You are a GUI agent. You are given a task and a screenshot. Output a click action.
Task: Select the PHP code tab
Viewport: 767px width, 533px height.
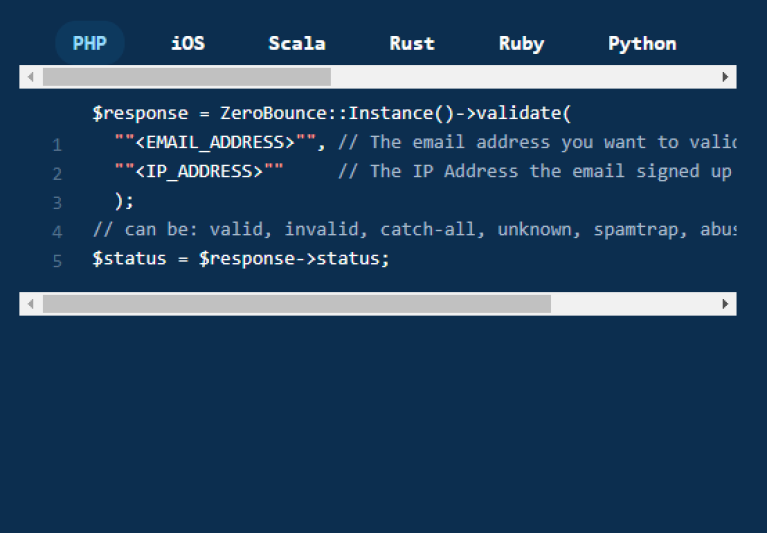(x=90, y=44)
